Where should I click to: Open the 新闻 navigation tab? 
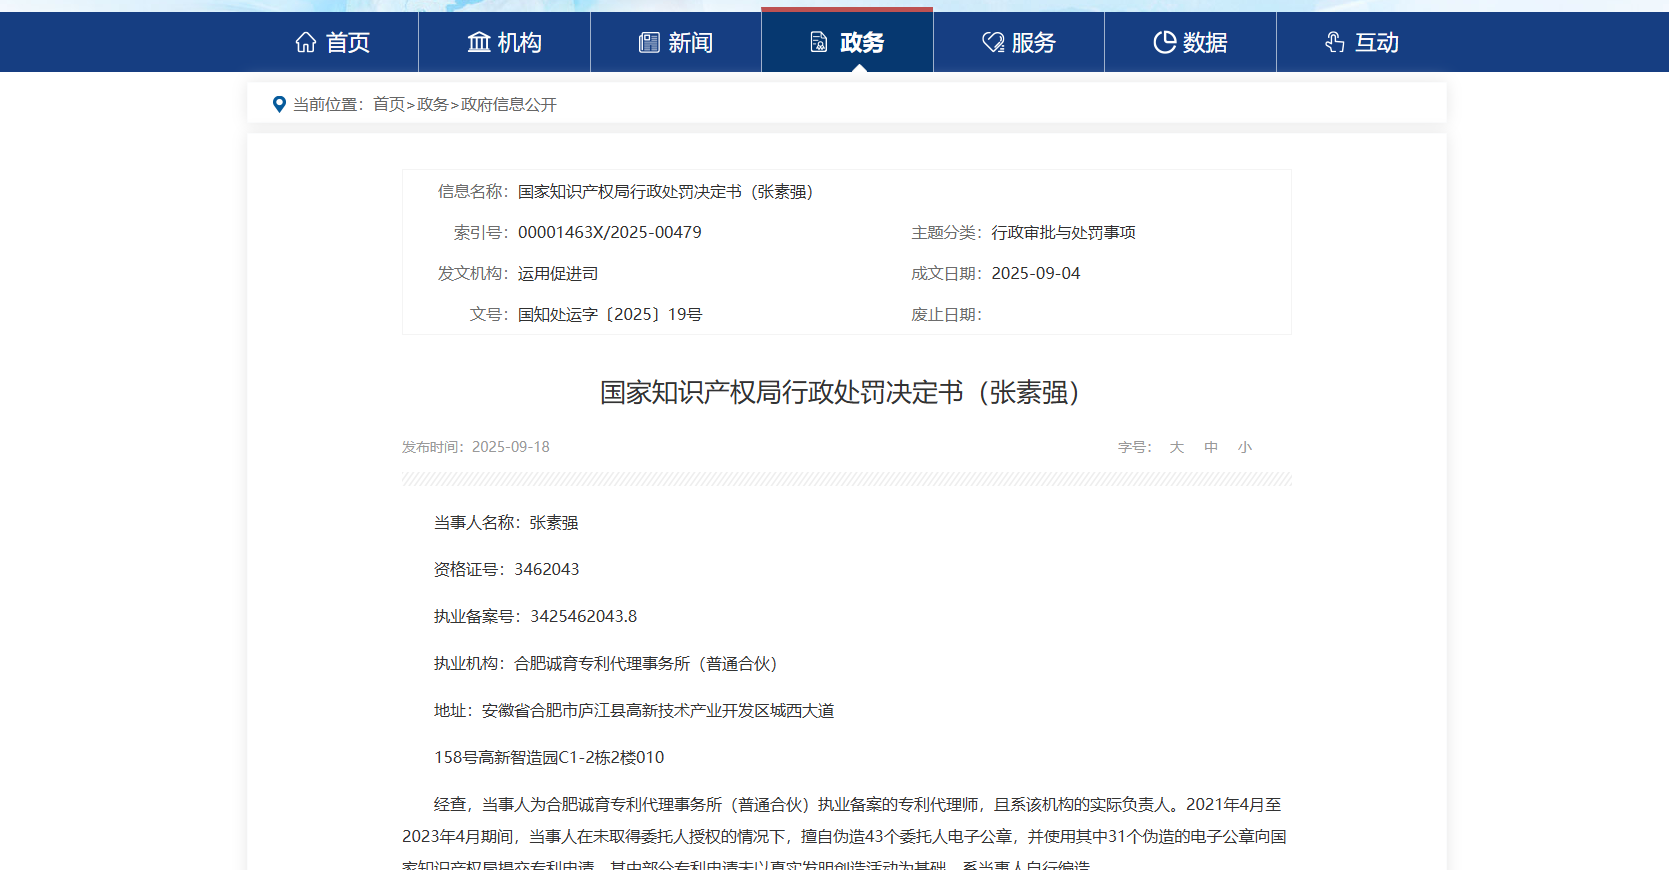[690, 42]
